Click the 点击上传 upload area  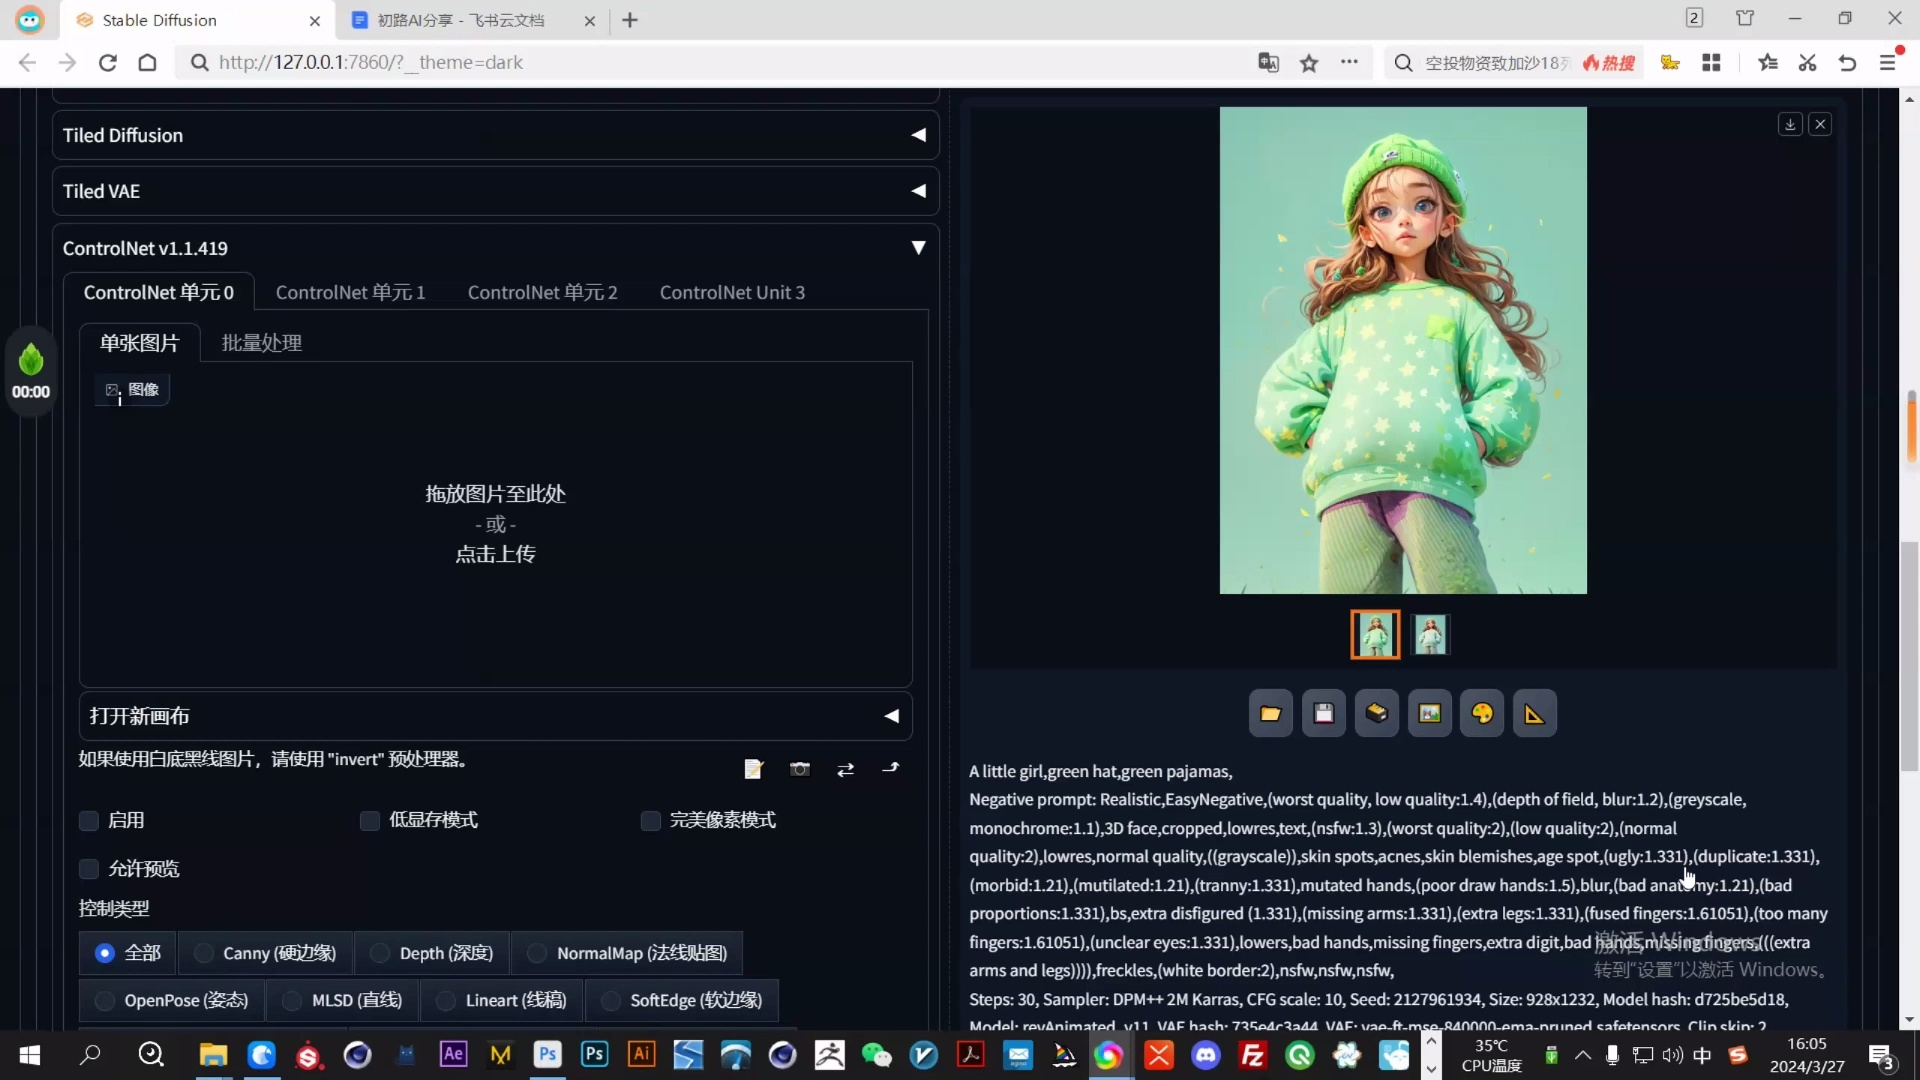495,554
